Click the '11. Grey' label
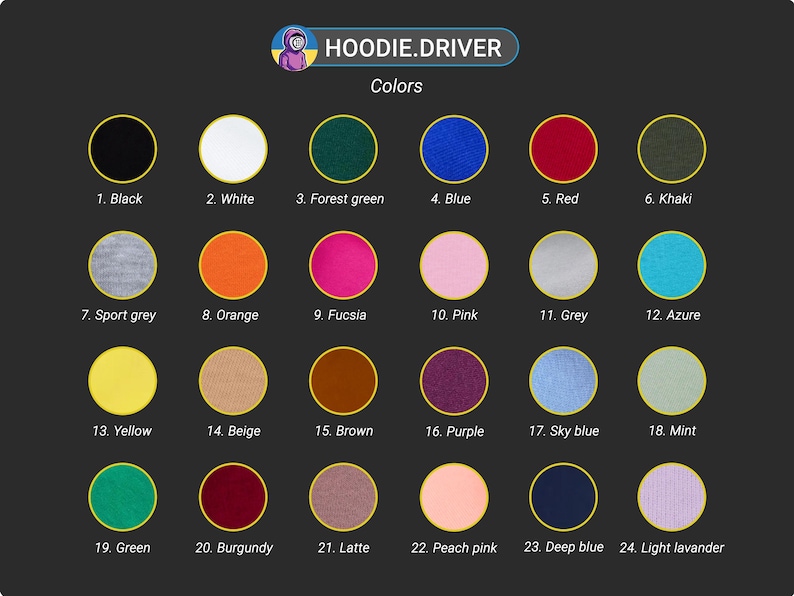This screenshot has height=596, width=794. click(x=564, y=315)
